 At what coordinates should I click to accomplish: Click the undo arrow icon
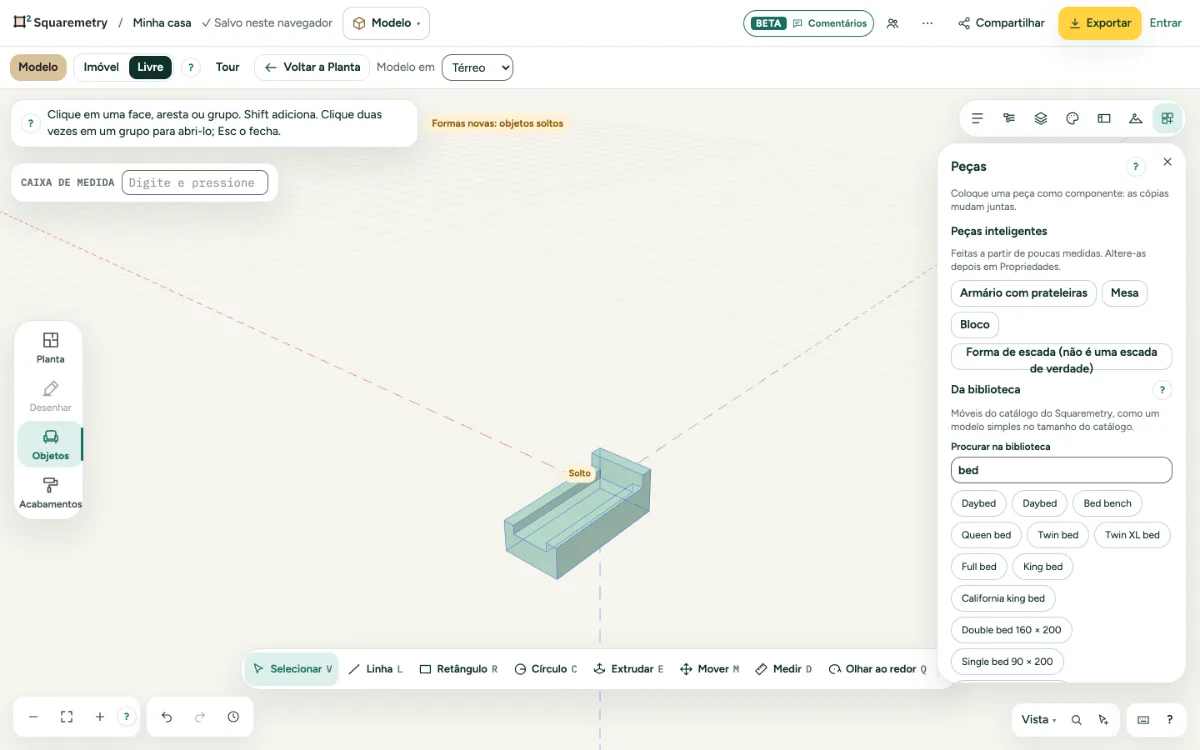pyautogui.click(x=167, y=717)
